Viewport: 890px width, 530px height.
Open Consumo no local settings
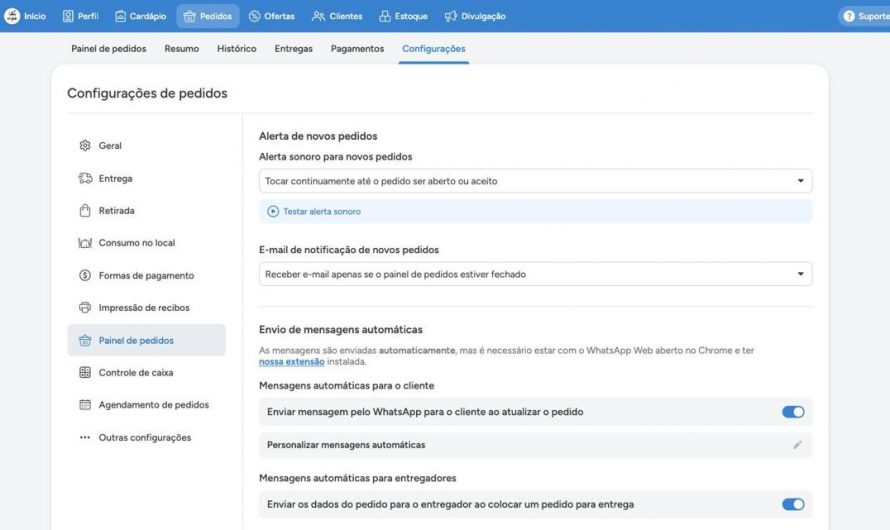pos(146,243)
